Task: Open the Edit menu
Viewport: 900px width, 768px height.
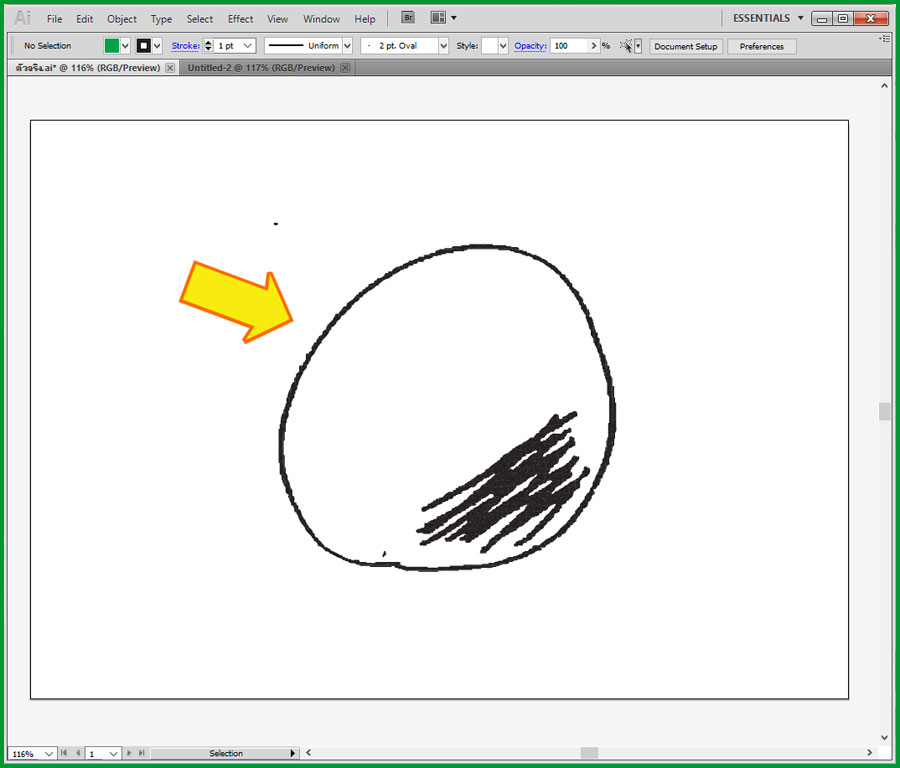Action: 84,19
